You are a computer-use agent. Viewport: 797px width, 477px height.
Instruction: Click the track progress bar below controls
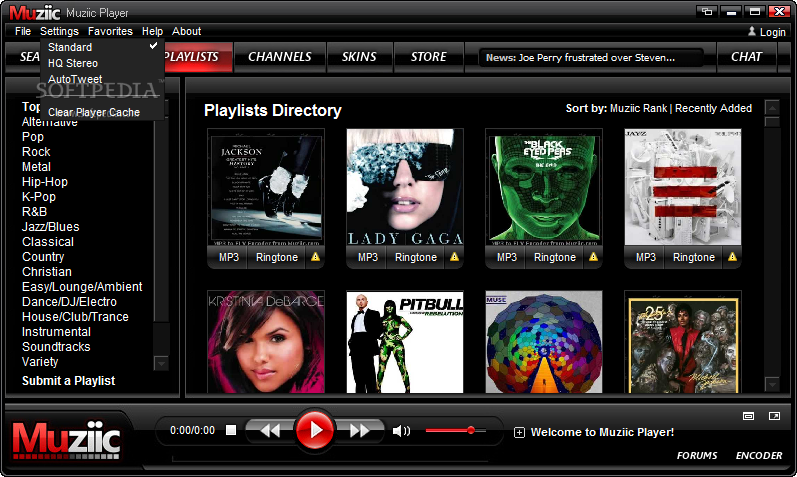pos(330,460)
